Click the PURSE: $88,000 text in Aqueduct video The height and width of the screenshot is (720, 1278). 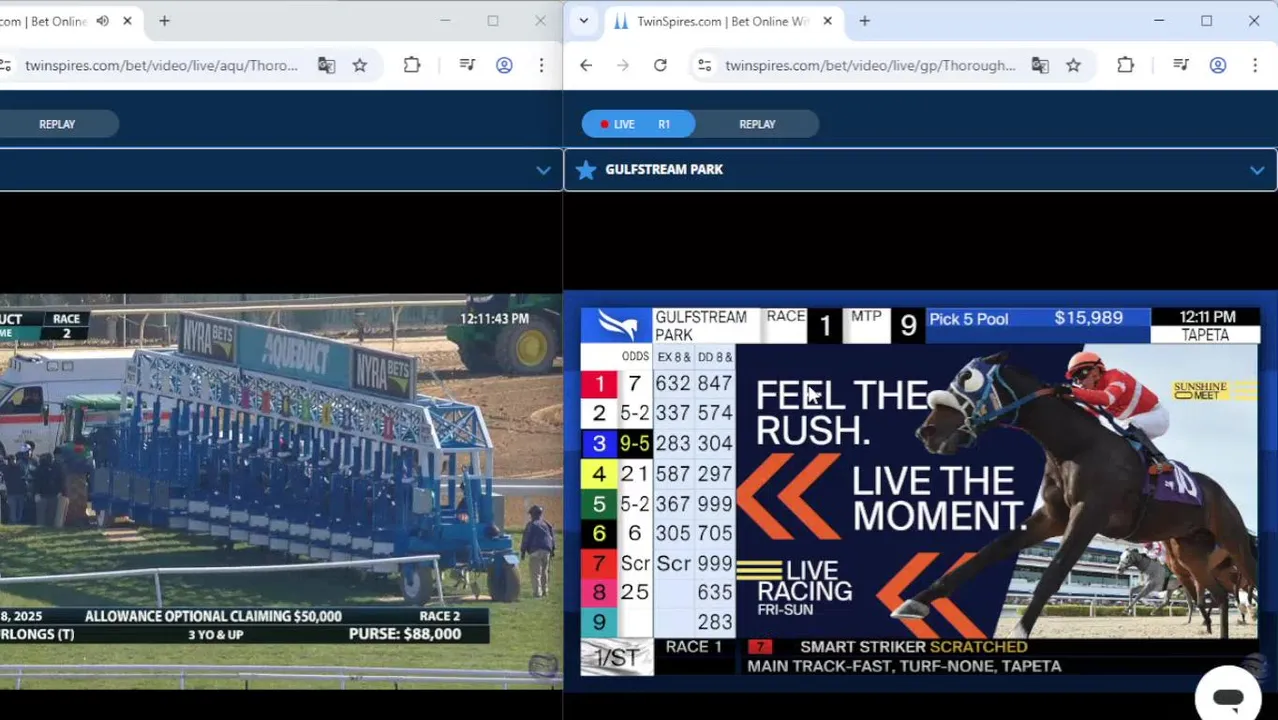[x=405, y=634]
